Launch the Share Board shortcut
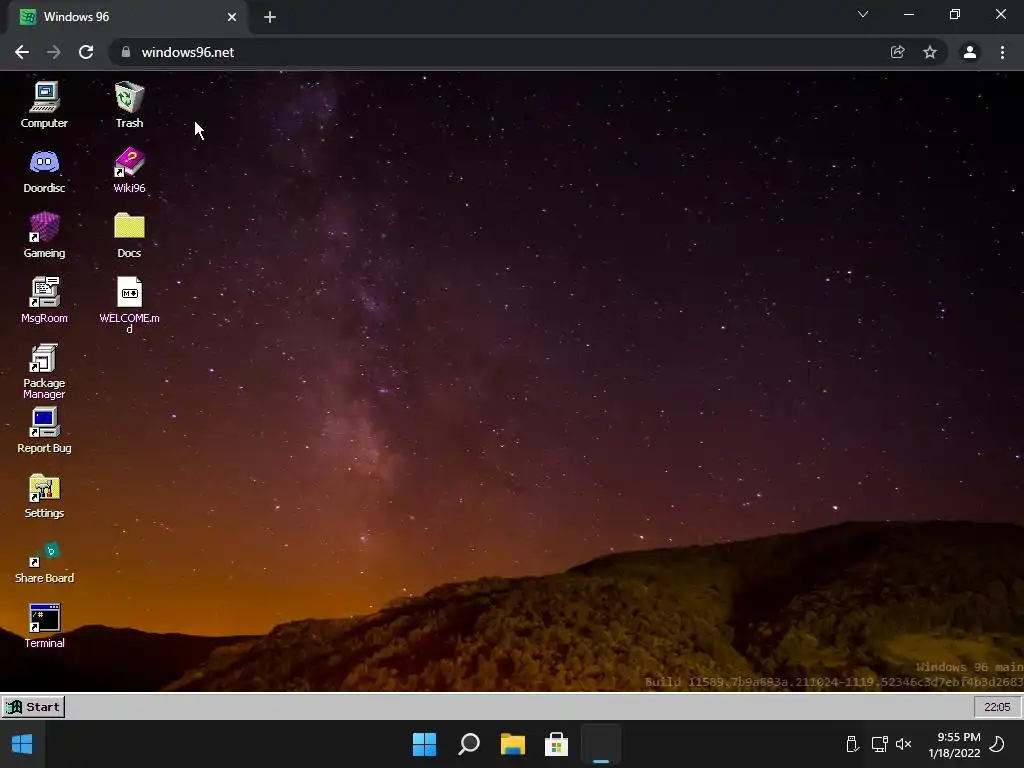 (x=44, y=562)
